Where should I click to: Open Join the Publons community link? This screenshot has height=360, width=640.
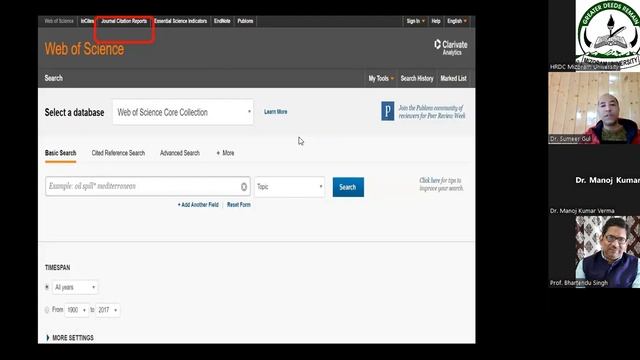point(432,112)
